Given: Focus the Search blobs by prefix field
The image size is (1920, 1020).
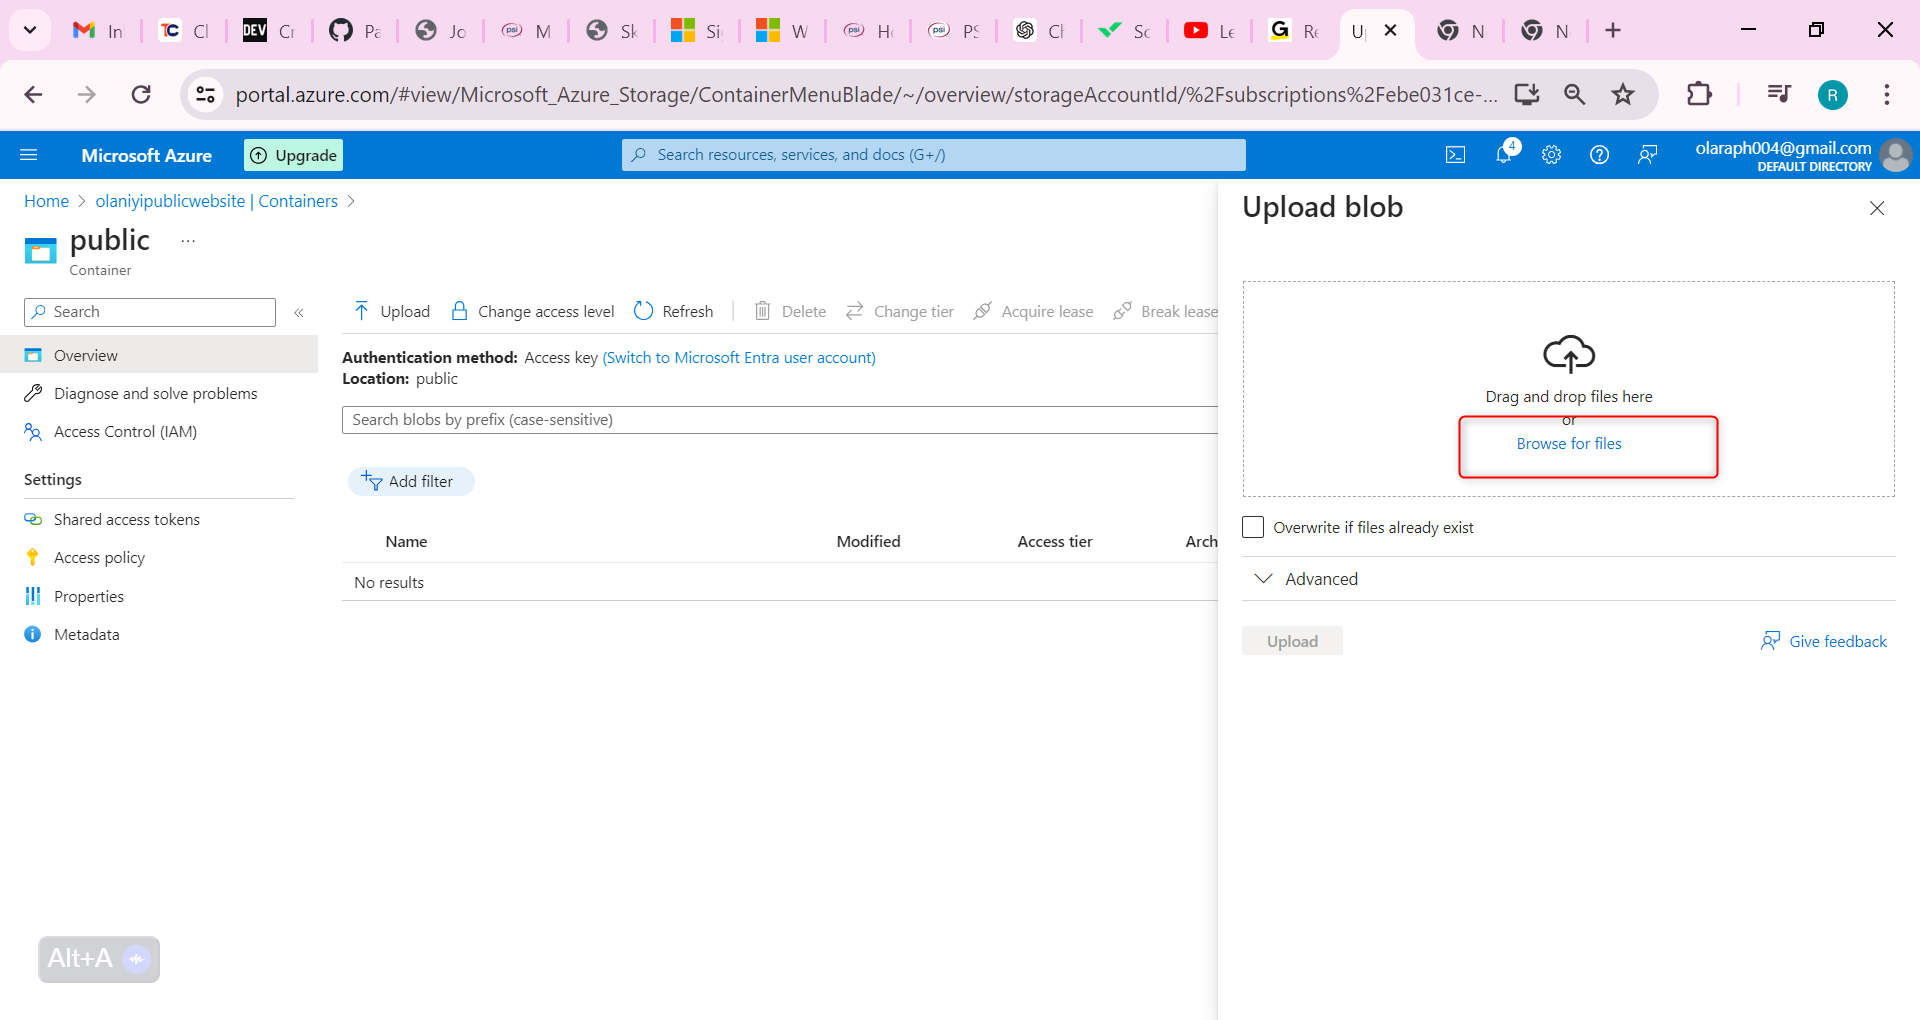Looking at the screenshot, I should pos(780,420).
